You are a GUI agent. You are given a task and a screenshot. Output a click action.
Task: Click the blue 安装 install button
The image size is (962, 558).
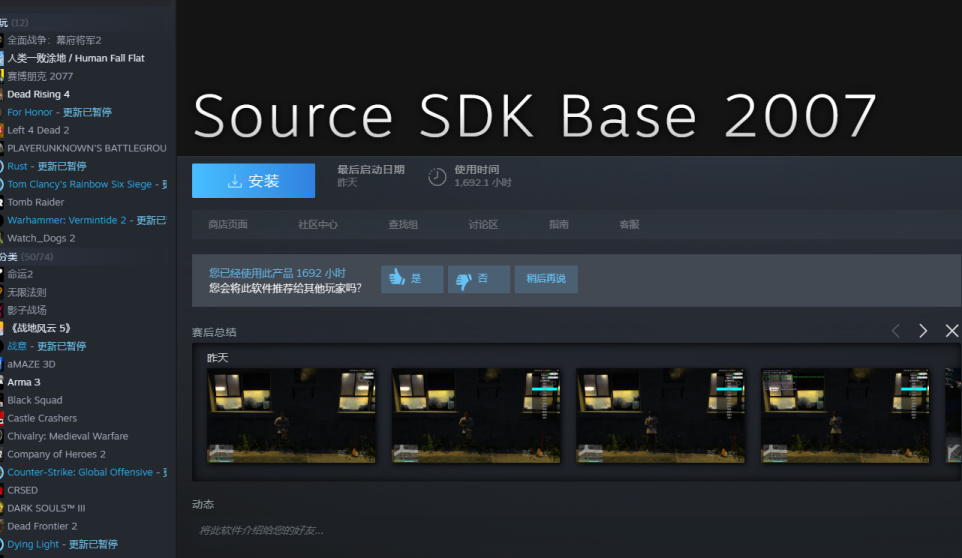coord(253,180)
